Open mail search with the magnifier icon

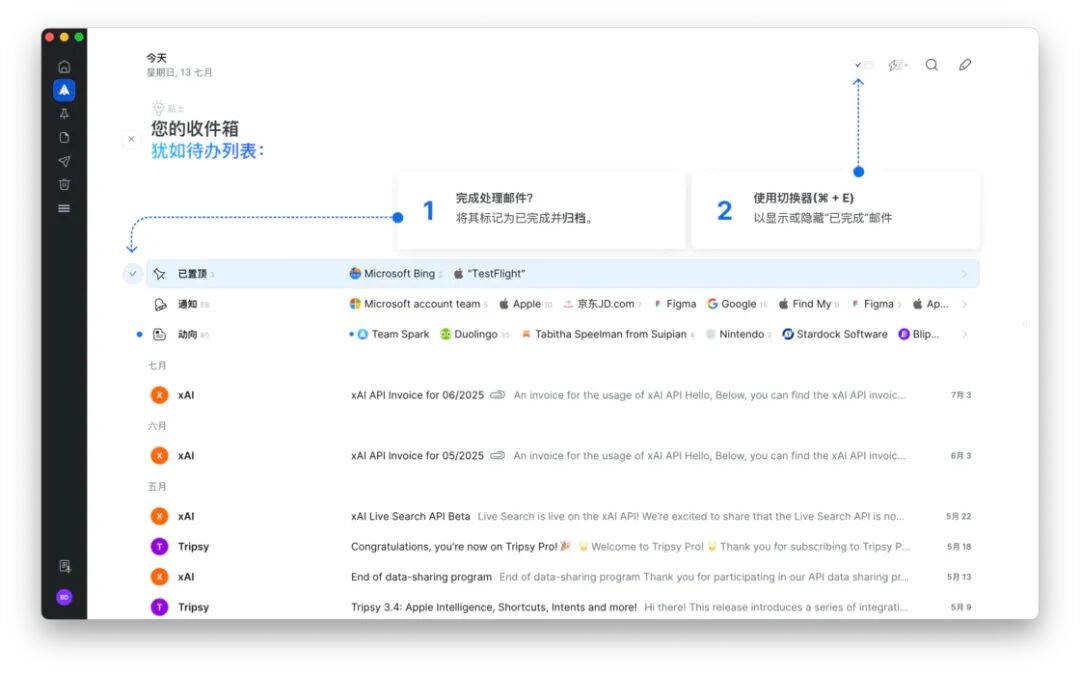pos(931,65)
